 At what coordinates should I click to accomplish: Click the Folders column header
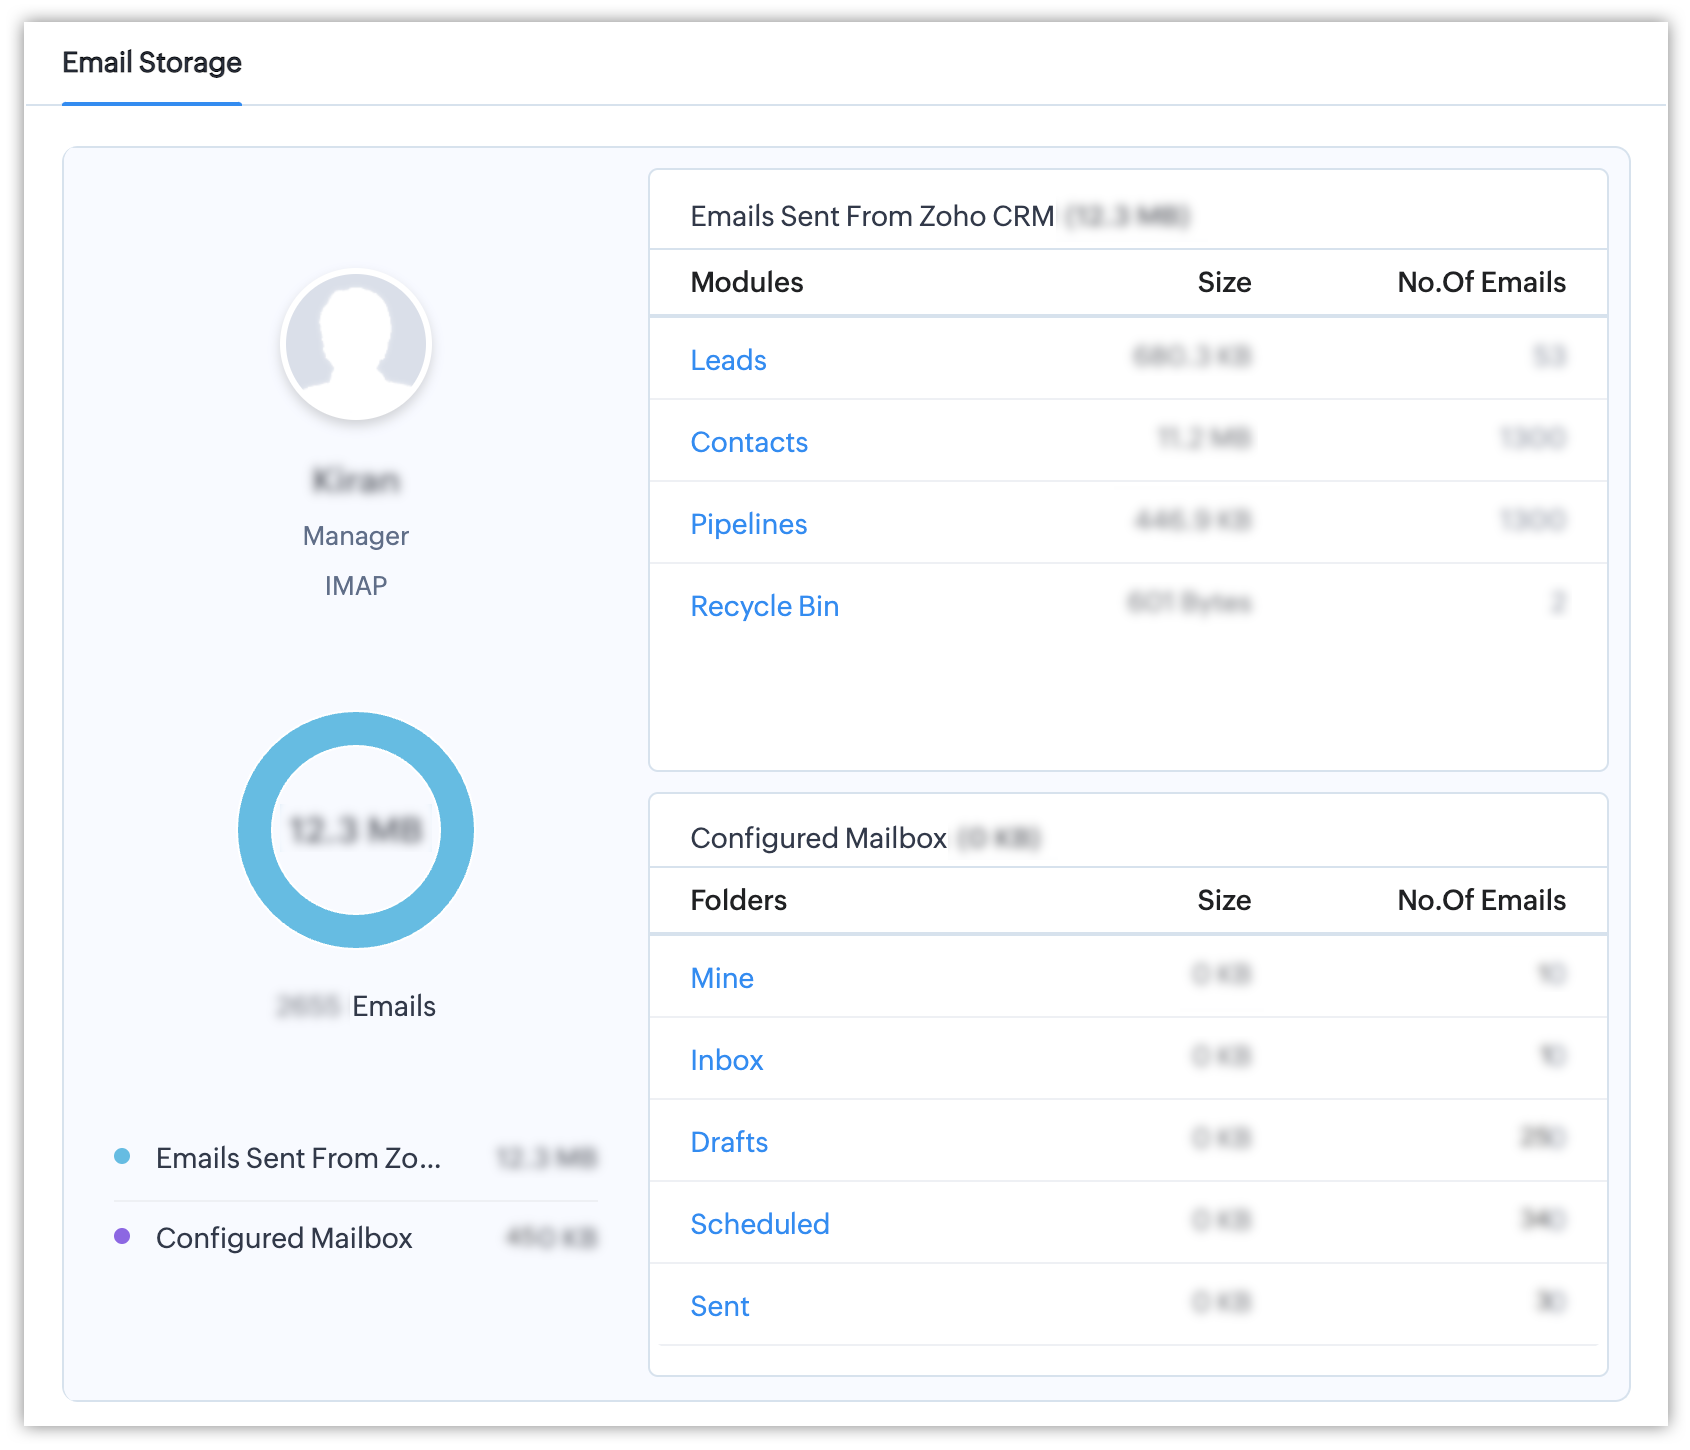coord(738,900)
